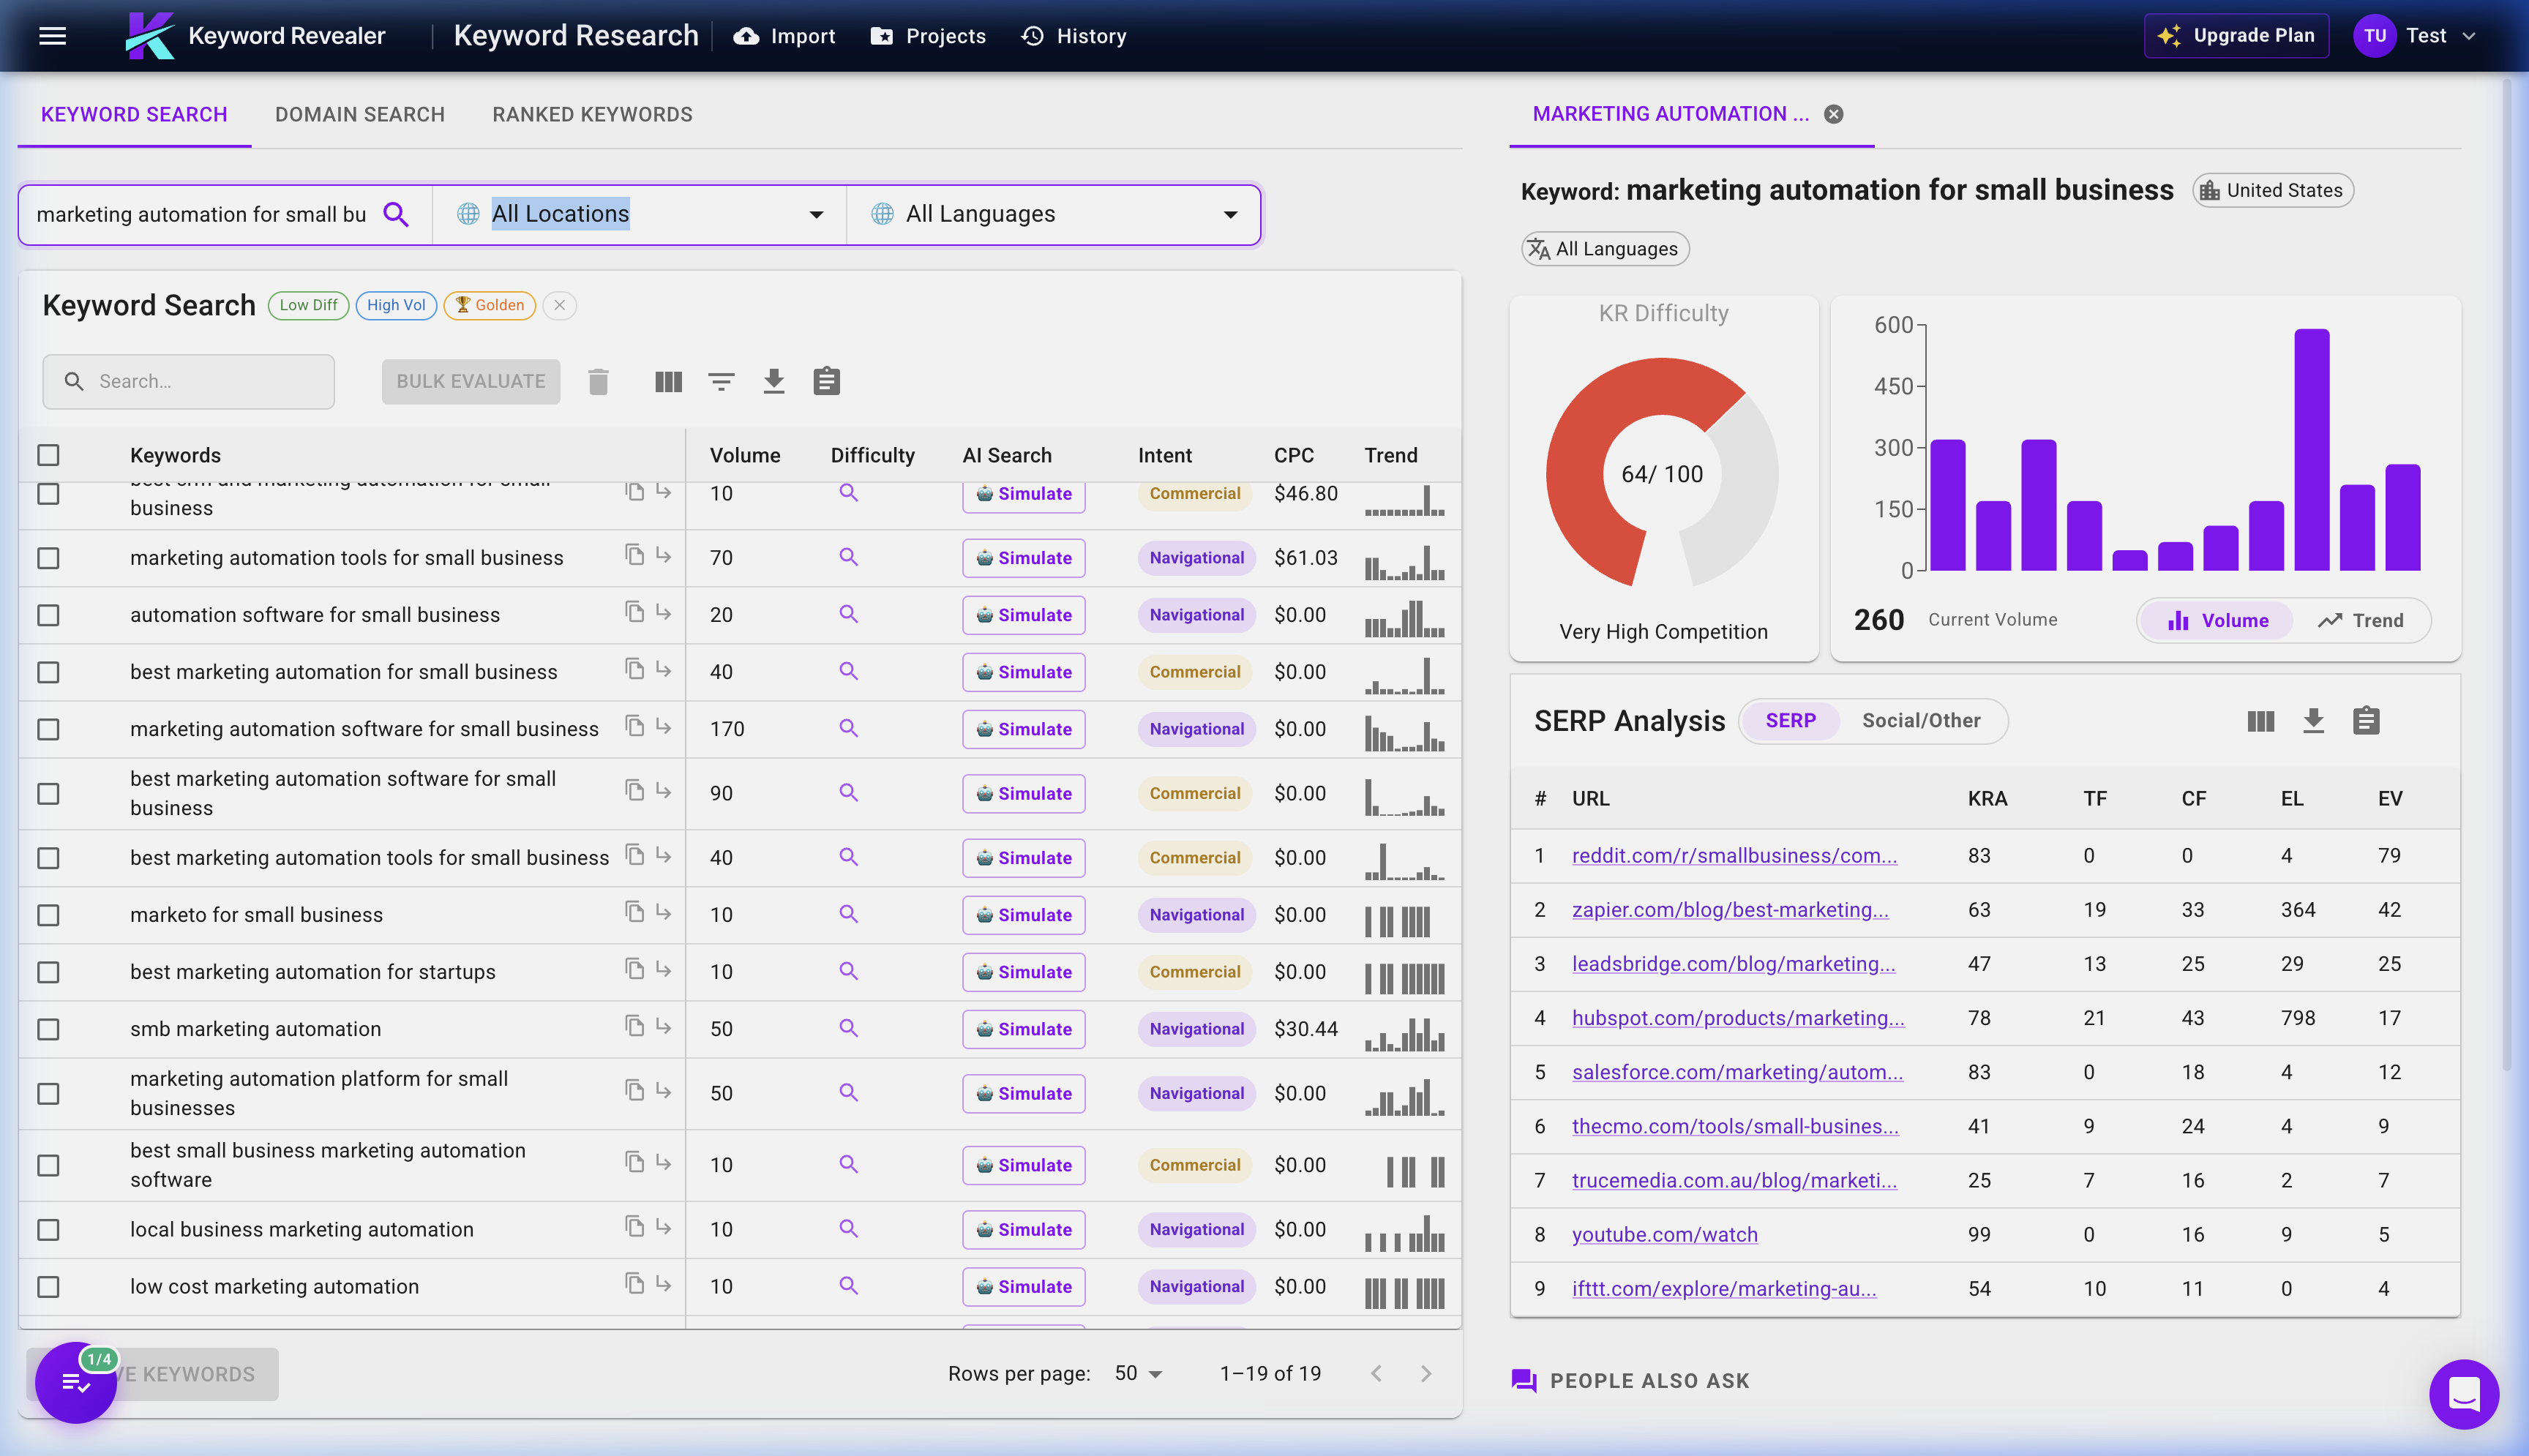2529x1456 pixels.
Task: Switch to Domain Search tab
Action: (360, 114)
